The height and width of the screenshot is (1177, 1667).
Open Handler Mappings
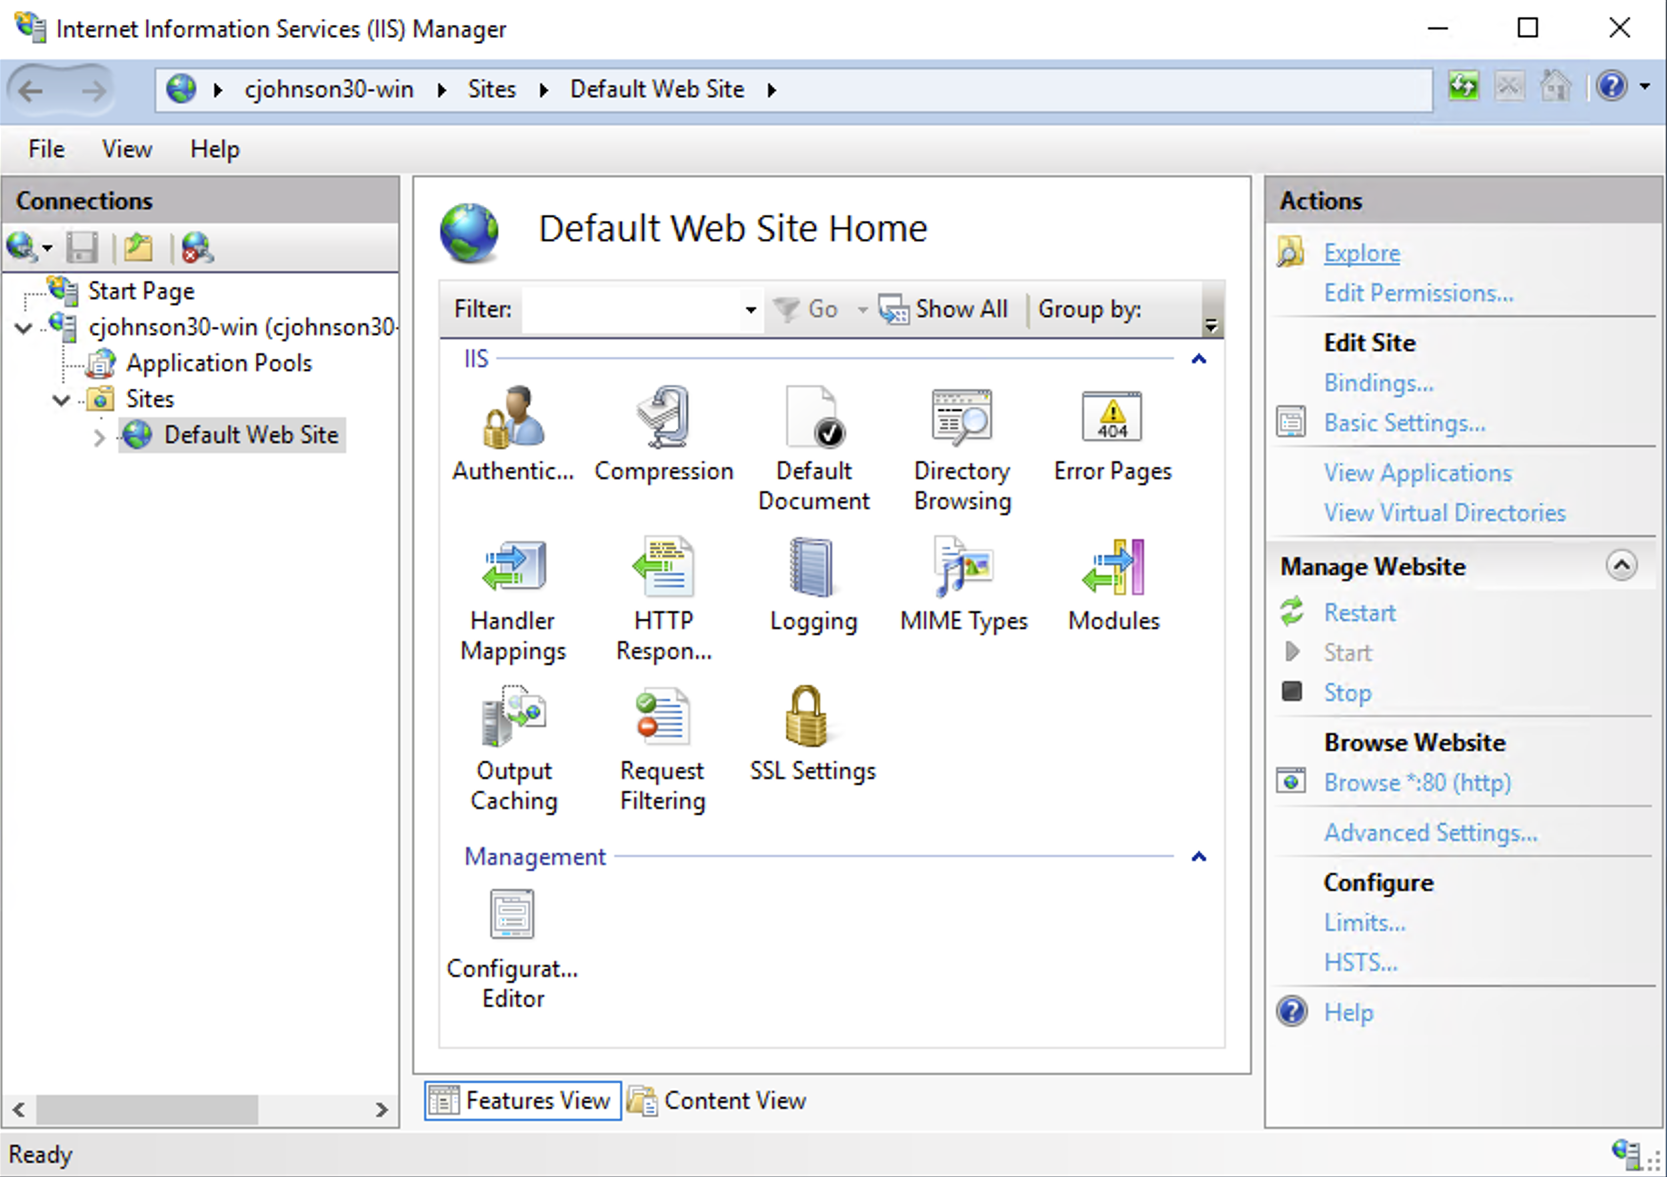(513, 599)
